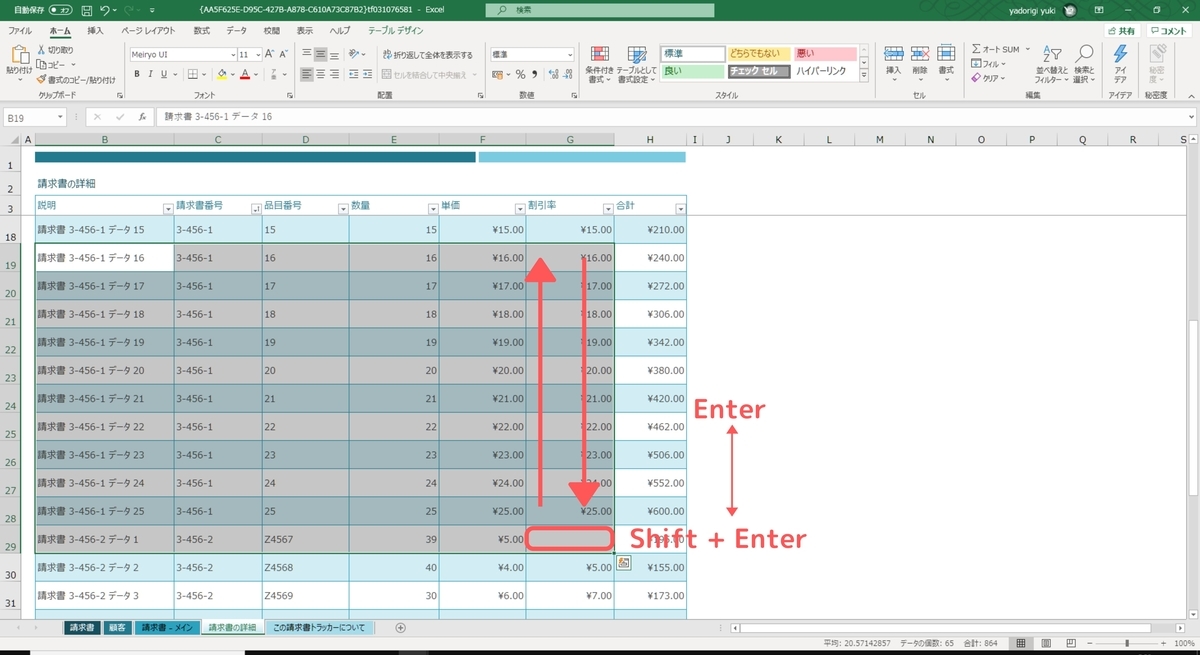Image resolution: width=1200 pixels, height=655 pixels.
Task: Toggle Bold formatting (B)
Action: 137,74
